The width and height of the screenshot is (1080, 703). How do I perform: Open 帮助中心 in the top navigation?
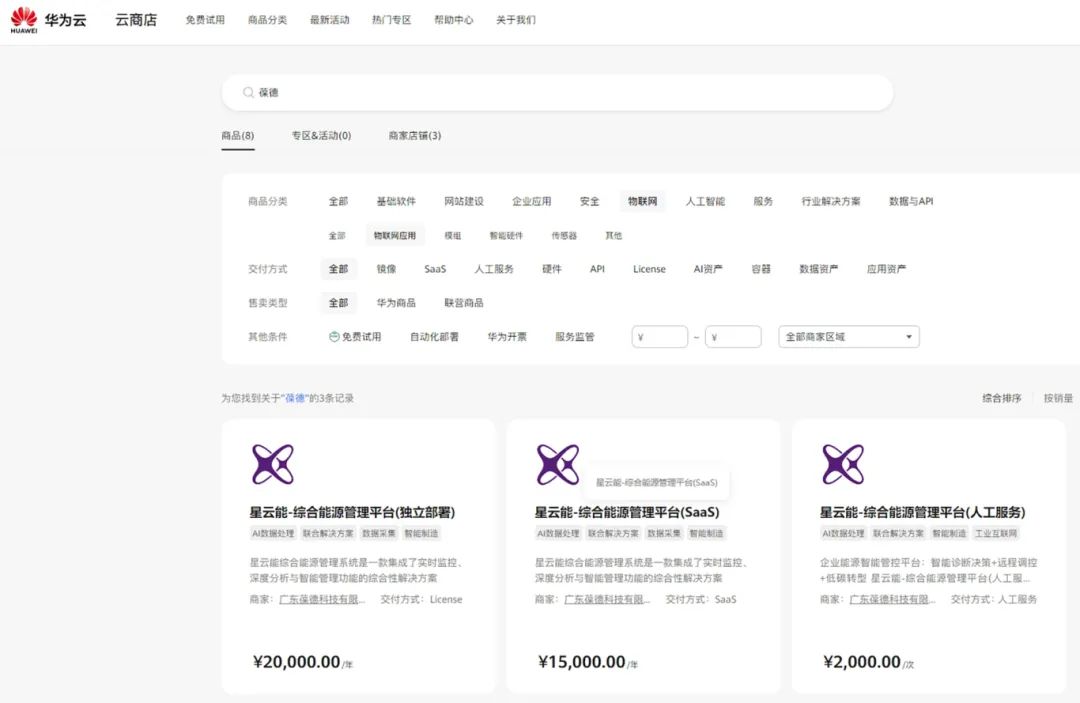(x=454, y=19)
